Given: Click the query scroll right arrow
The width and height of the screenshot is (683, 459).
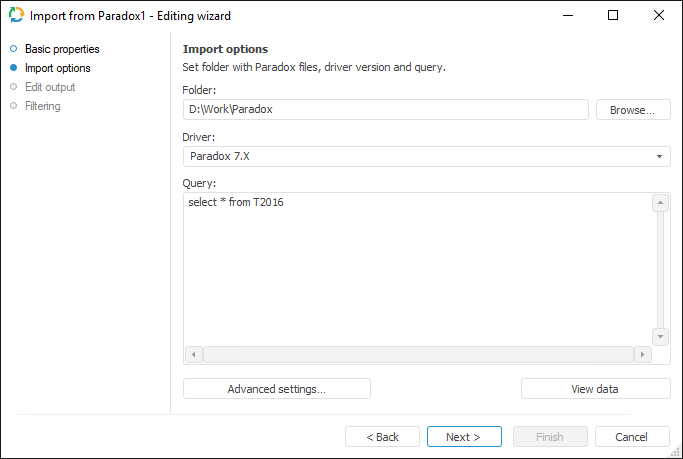Looking at the screenshot, I should (642, 355).
